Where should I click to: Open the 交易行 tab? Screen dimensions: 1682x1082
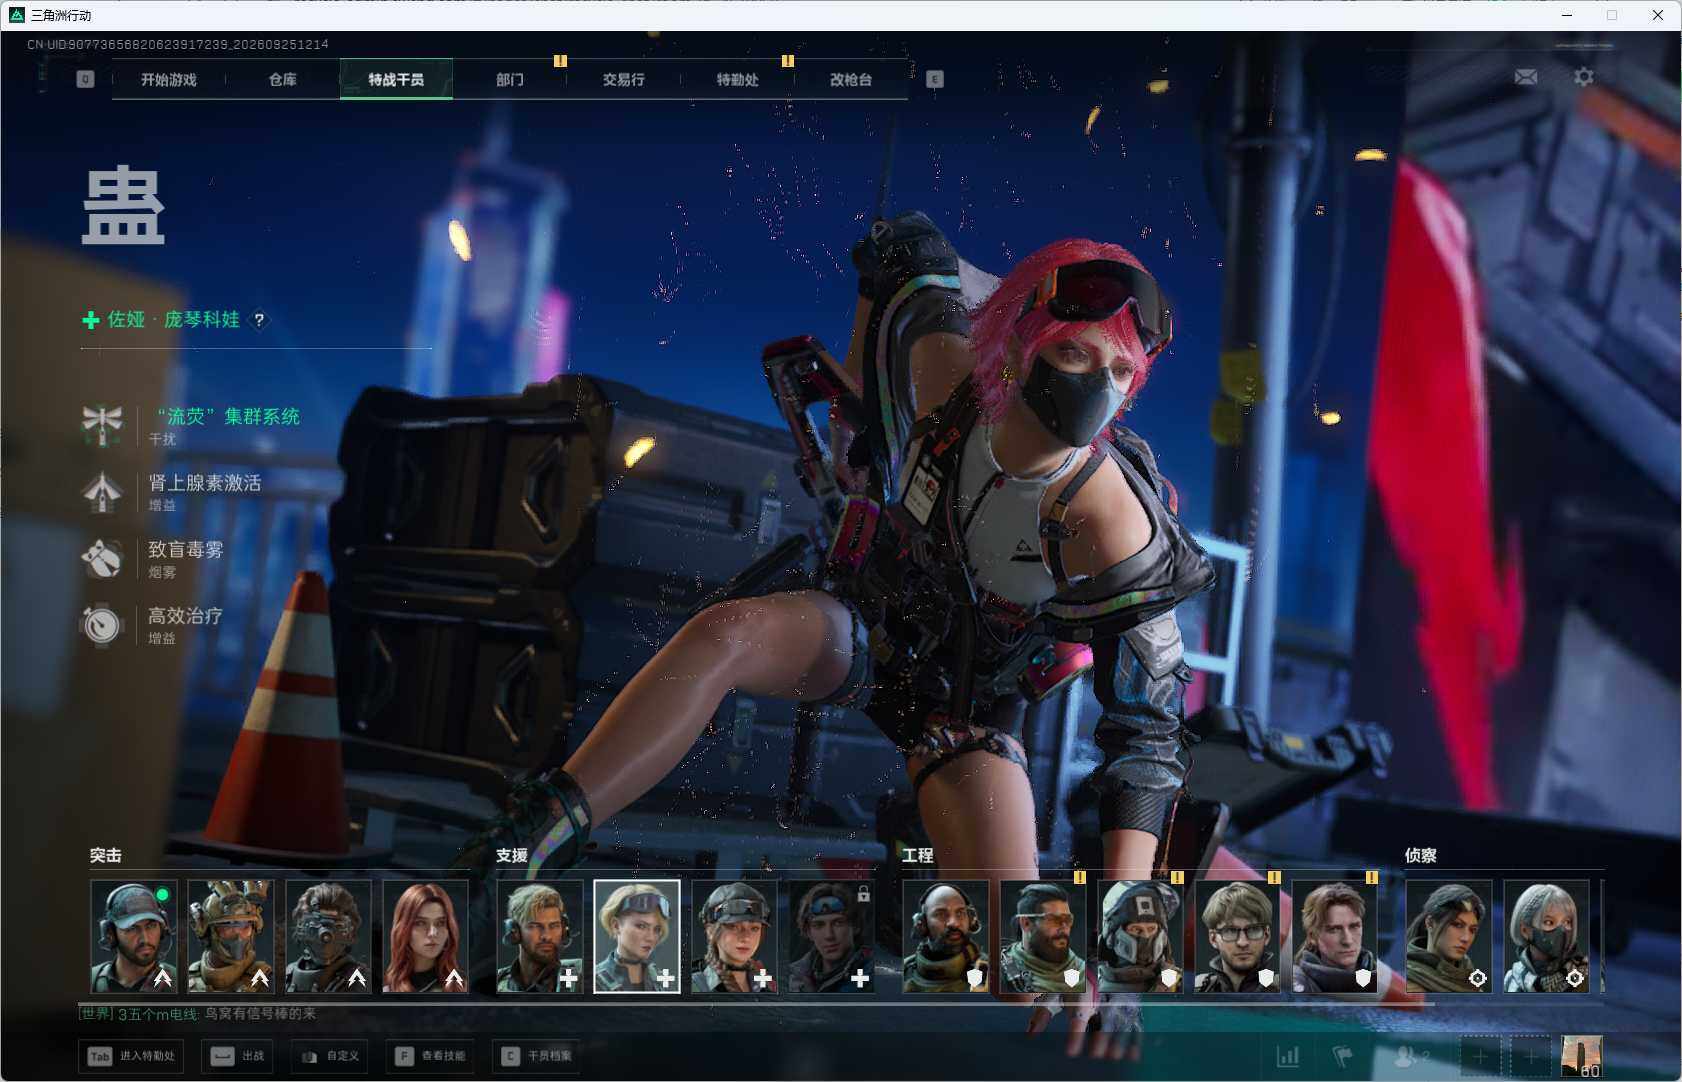(x=624, y=79)
